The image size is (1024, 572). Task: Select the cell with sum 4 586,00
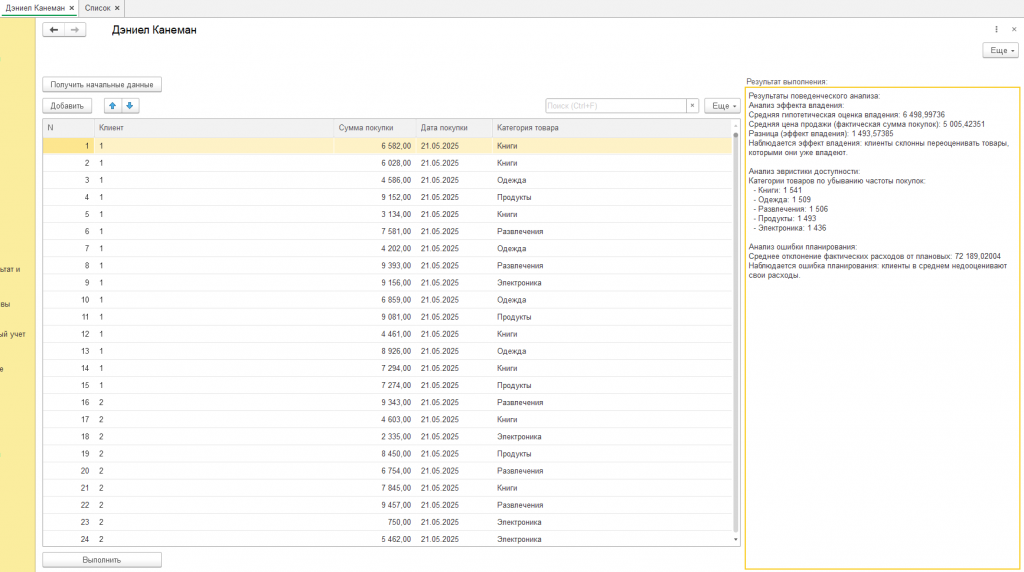(x=375, y=180)
